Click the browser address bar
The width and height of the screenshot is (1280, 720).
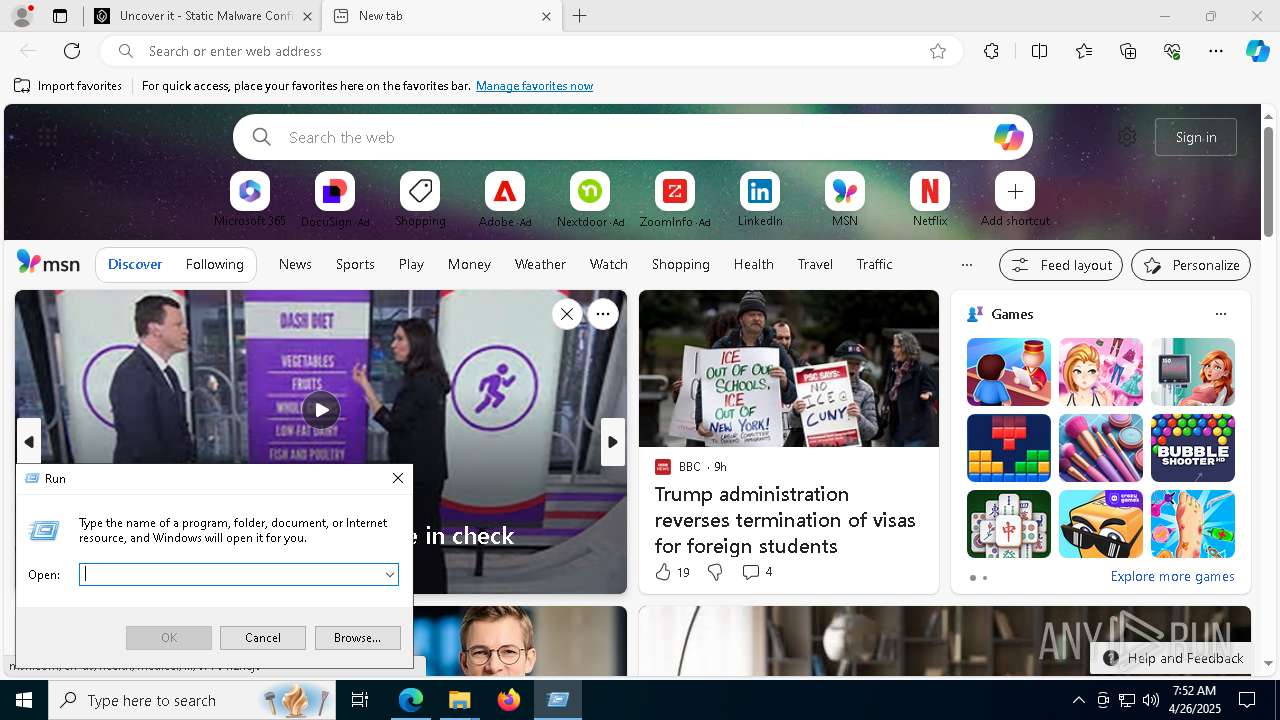click(530, 51)
